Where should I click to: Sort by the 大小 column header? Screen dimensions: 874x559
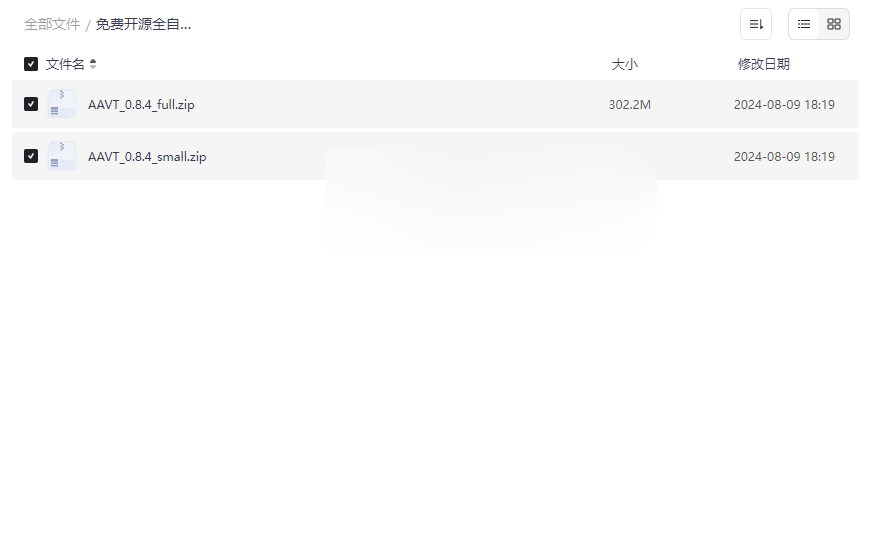tap(624, 64)
